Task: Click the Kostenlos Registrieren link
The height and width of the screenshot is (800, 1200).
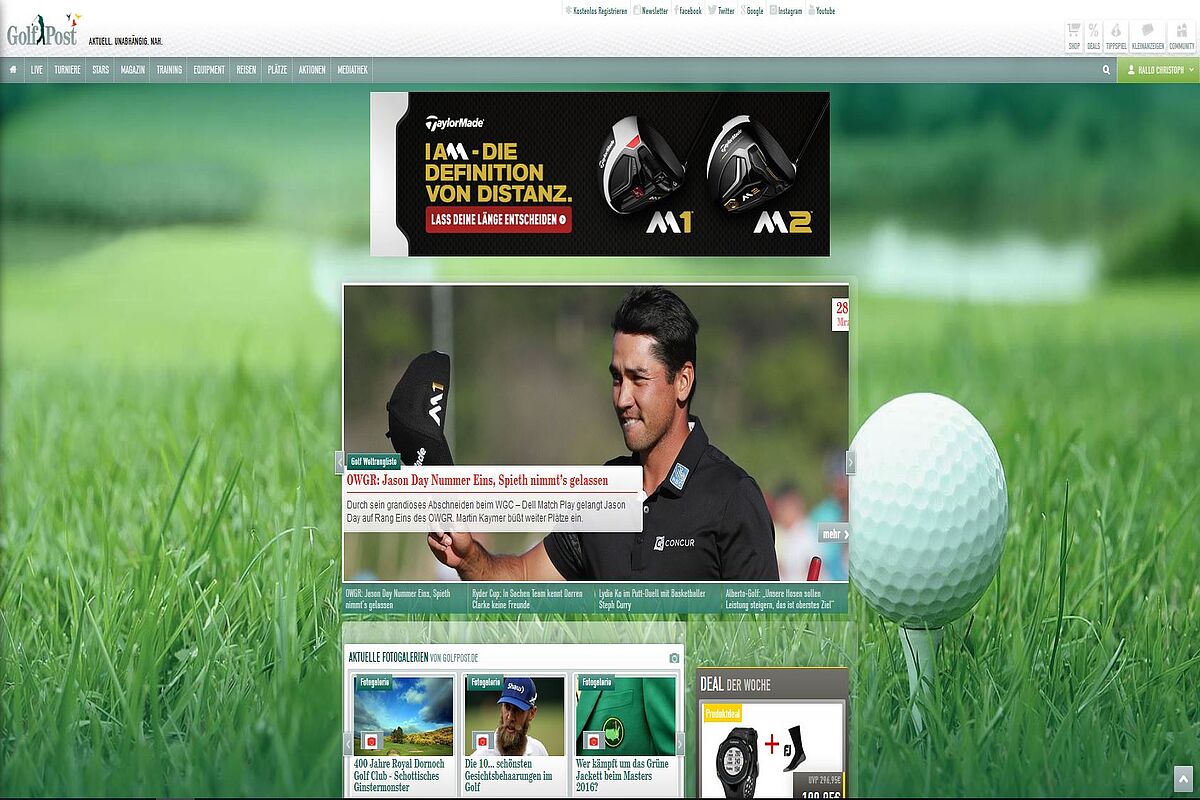Action: 597,11
